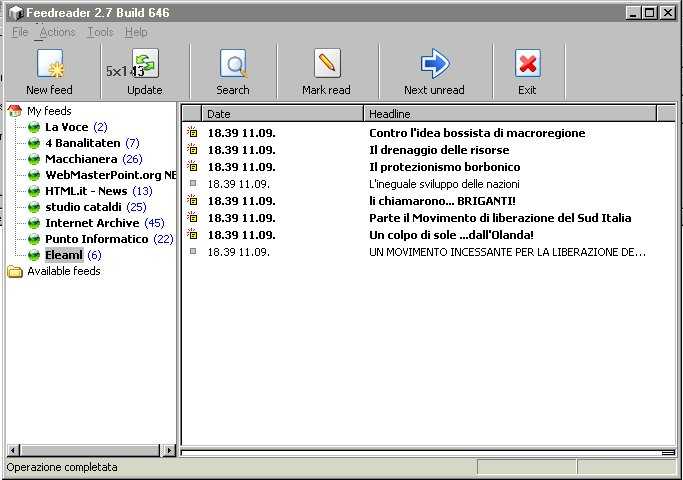Jump to Next unread arrow icon
The height and width of the screenshot is (480, 683).
[434, 64]
